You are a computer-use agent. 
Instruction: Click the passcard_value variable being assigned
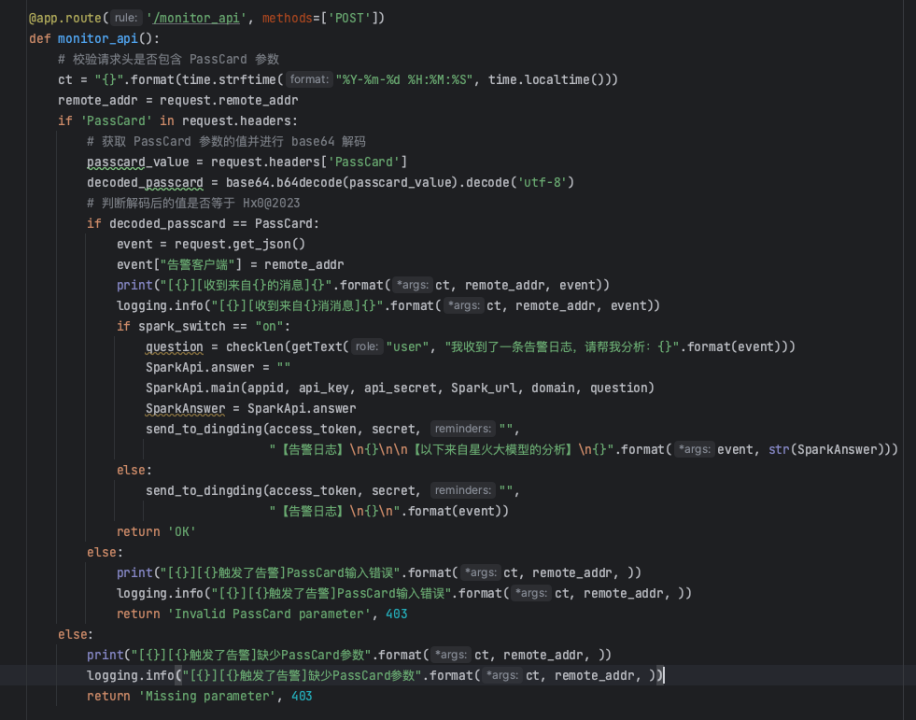pos(138,162)
